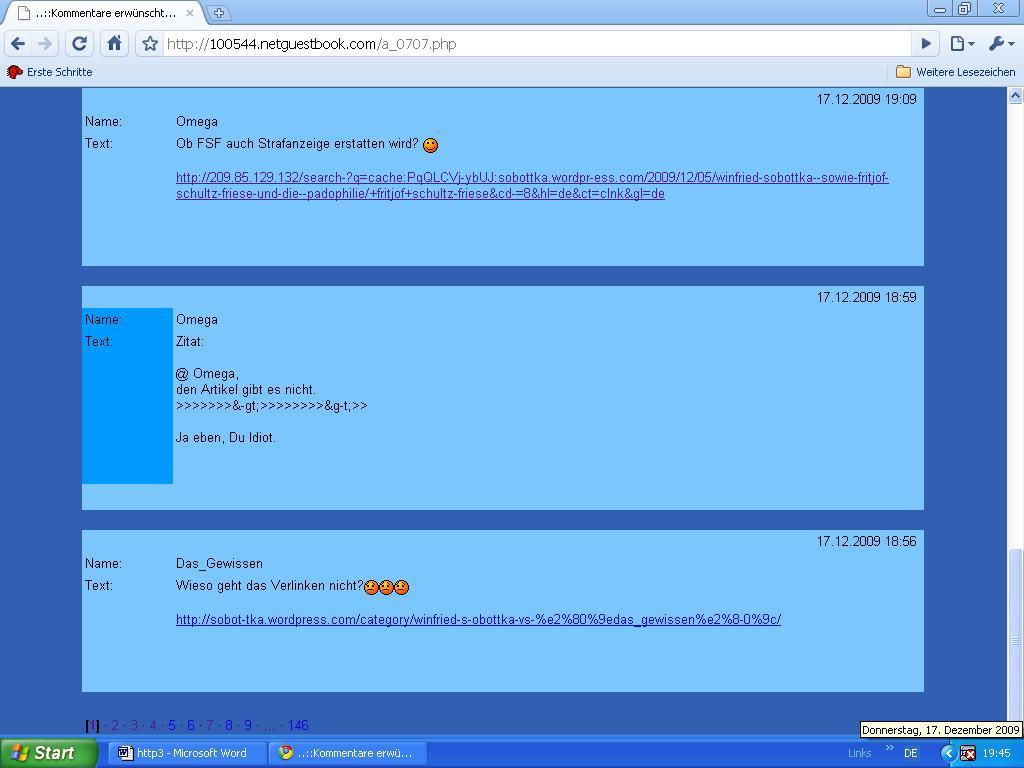1024x768 pixels.
Task: Bookmark this page with star icon
Action: [150, 43]
